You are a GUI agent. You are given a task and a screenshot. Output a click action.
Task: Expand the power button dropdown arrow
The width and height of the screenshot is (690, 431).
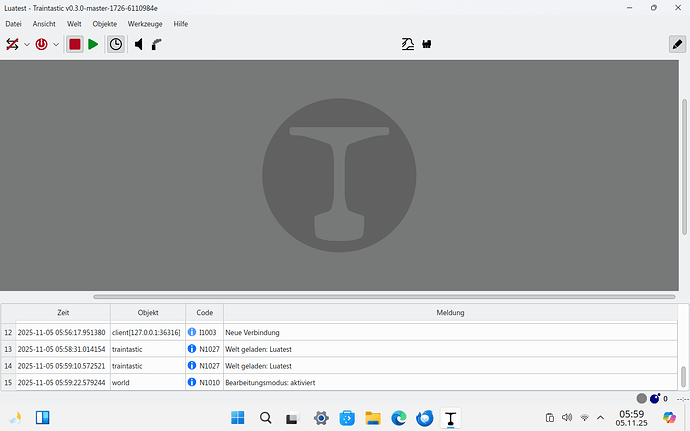56,45
